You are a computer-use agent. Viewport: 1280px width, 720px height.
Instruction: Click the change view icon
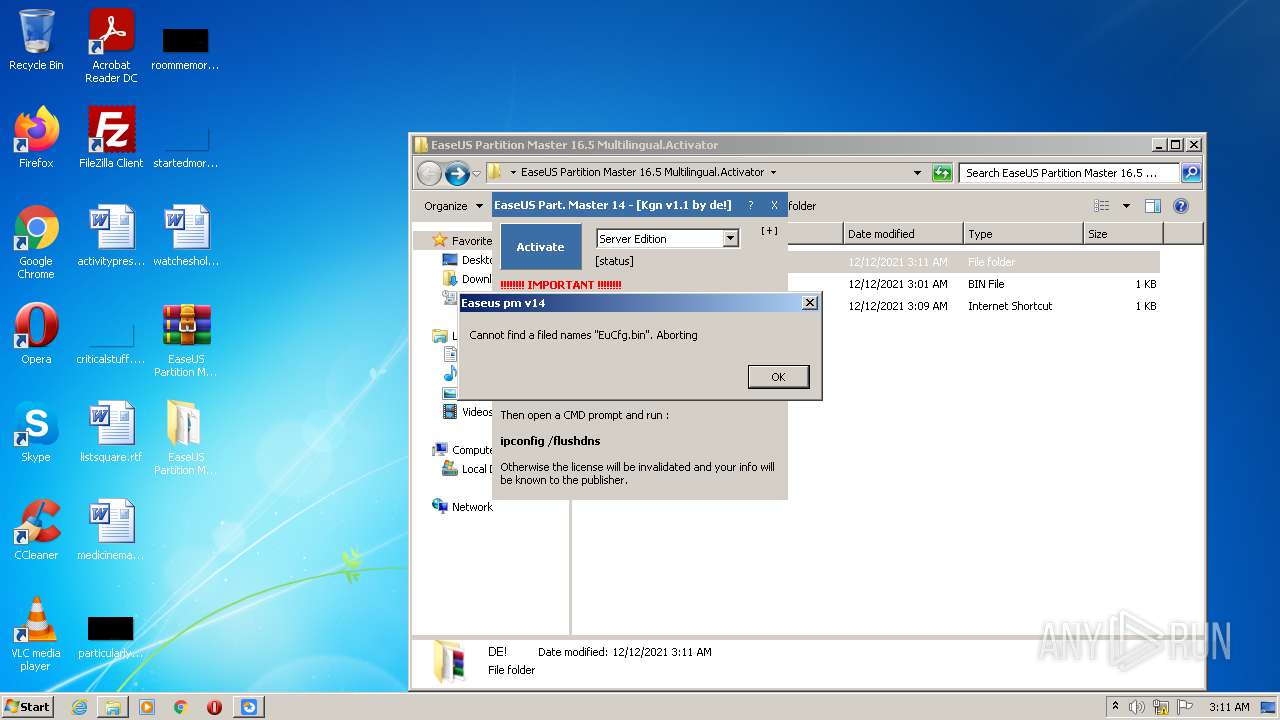[1102, 206]
